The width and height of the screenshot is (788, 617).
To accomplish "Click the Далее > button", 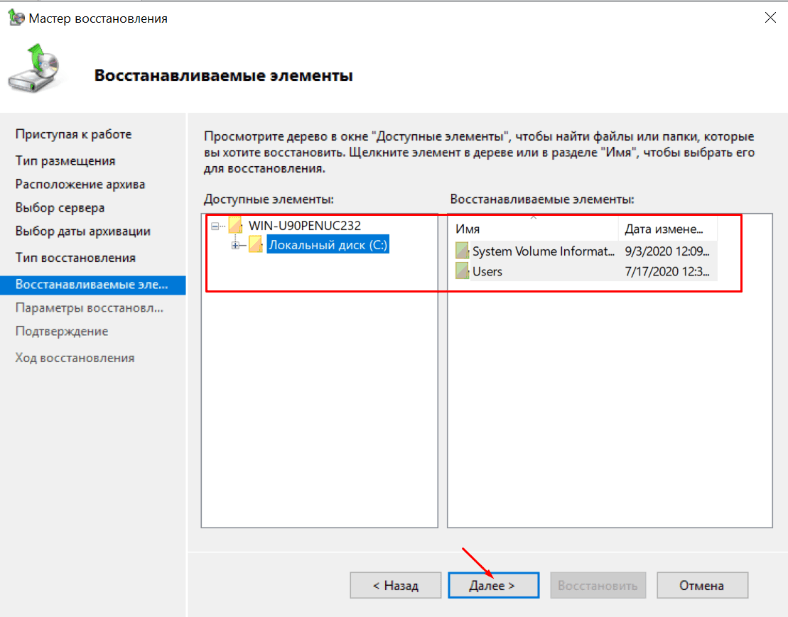I will 494,585.
